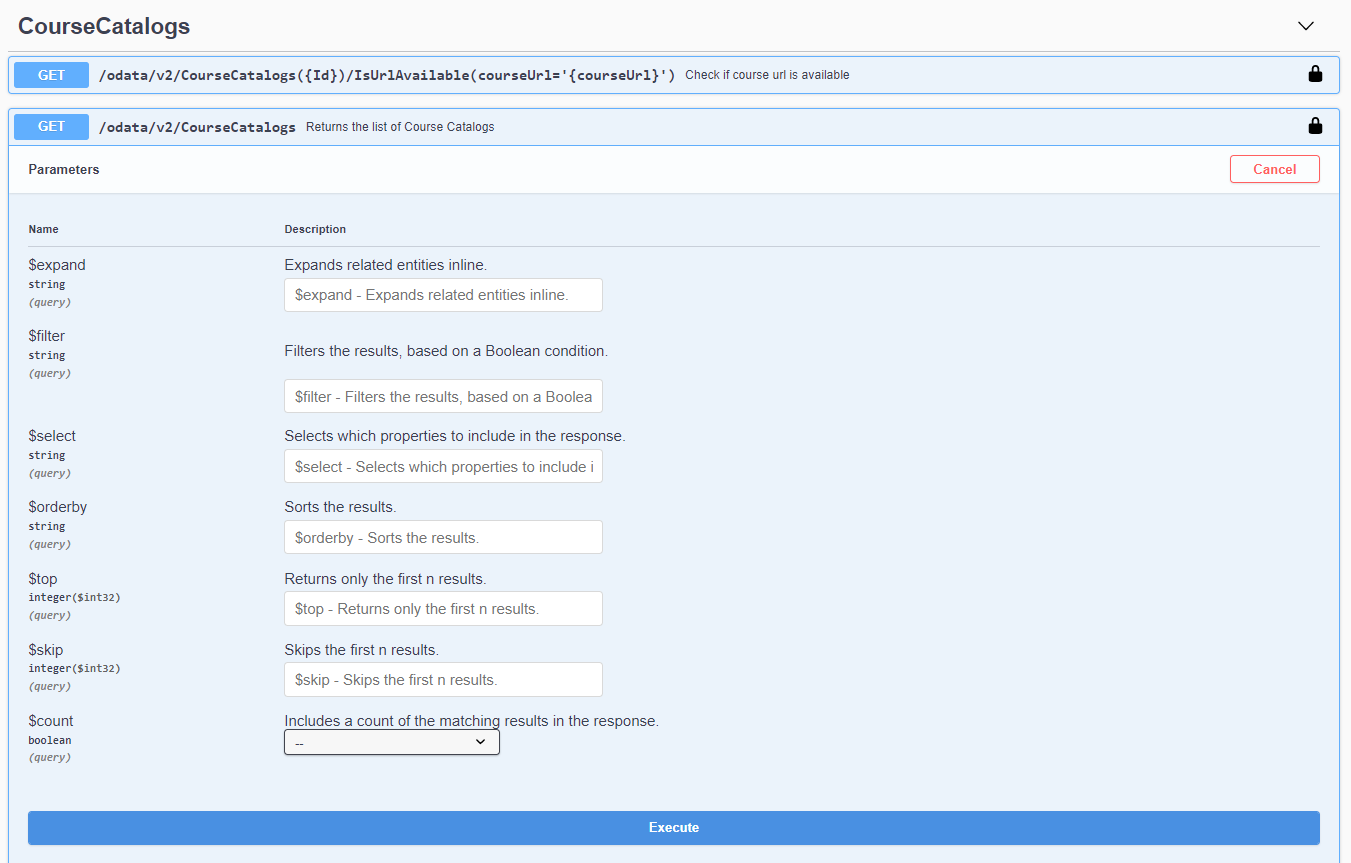The height and width of the screenshot is (863, 1351).
Task: Focus the $filter text input
Action: pyautogui.click(x=443, y=396)
